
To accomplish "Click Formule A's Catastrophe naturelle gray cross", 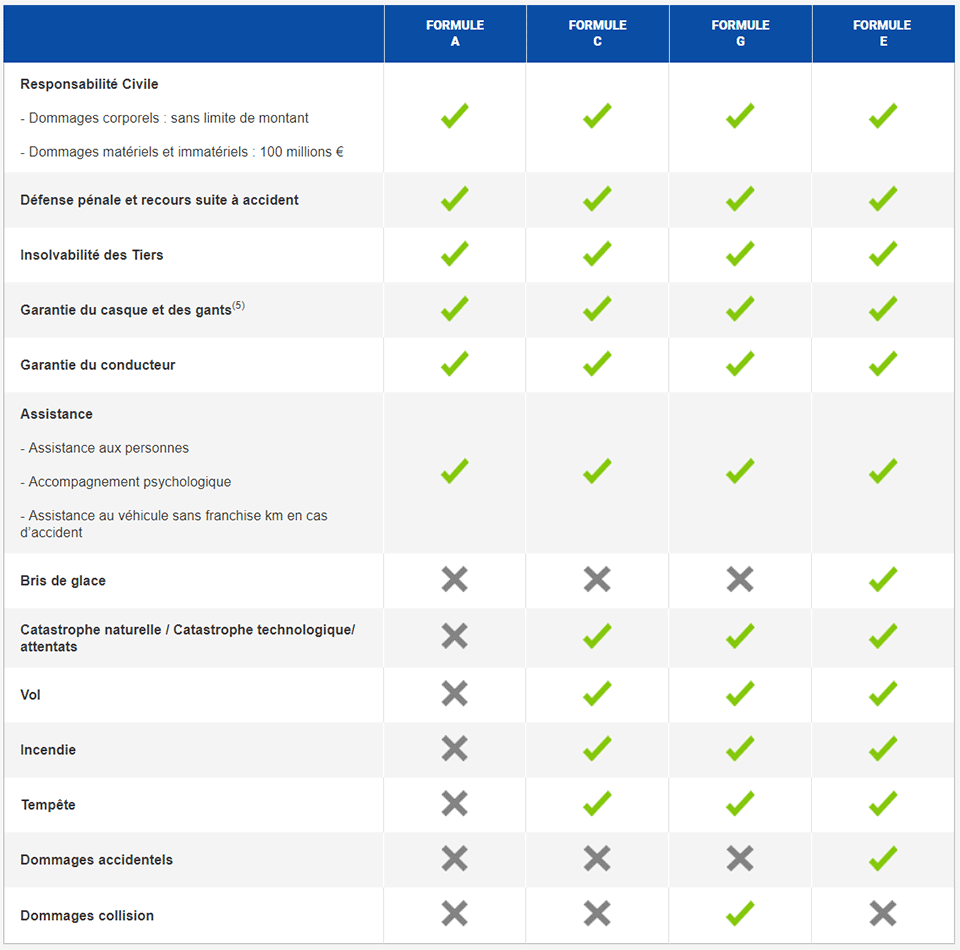I will [455, 637].
